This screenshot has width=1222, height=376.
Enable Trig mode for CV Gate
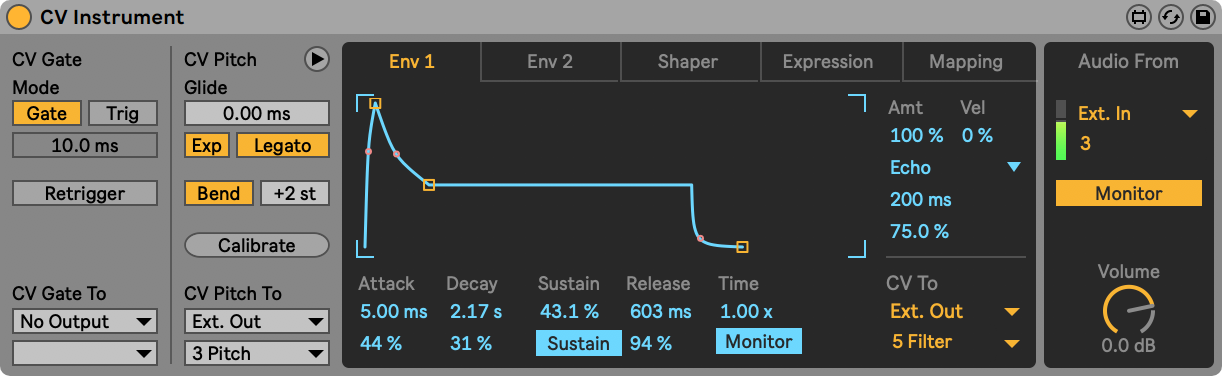click(x=123, y=113)
